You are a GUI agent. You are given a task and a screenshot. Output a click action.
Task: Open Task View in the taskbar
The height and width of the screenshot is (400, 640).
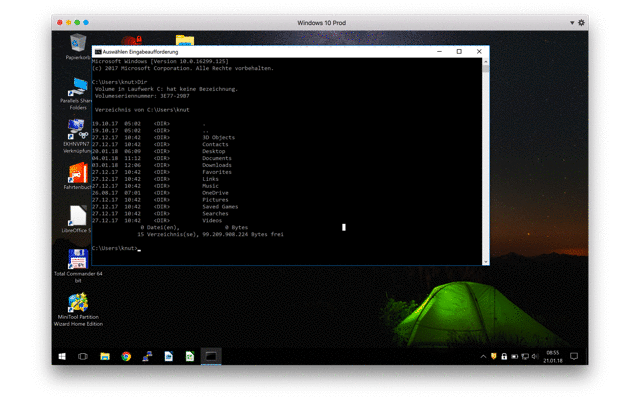(83, 356)
